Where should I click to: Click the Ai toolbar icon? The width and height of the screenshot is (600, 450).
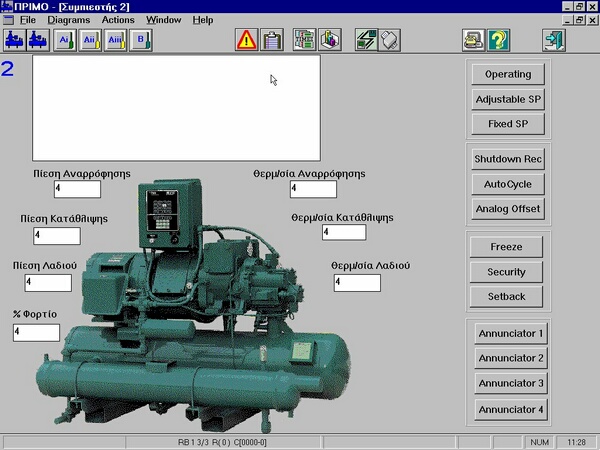tap(64, 40)
